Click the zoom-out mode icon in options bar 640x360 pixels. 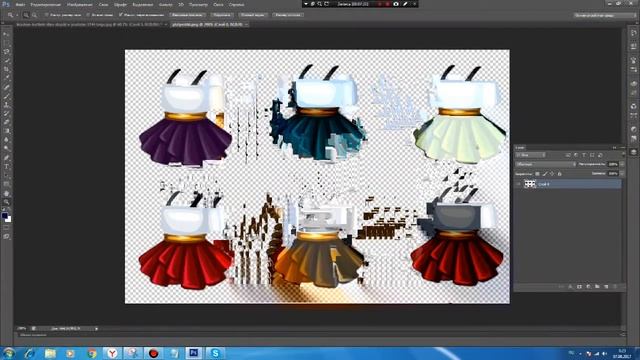pos(34,15)
